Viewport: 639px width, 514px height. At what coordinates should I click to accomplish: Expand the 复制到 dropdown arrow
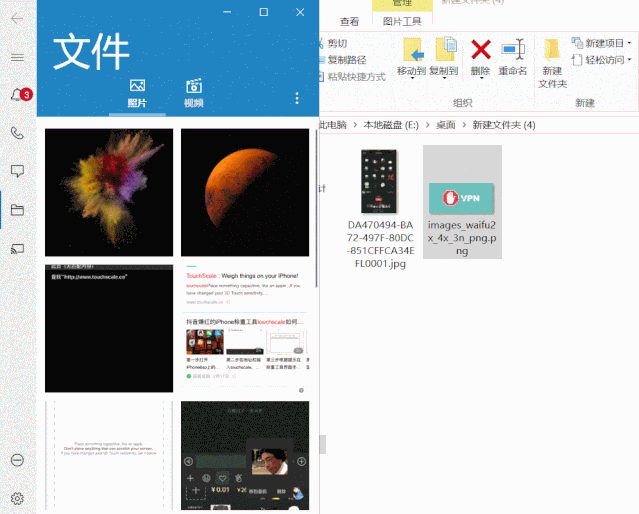(444, 78)
